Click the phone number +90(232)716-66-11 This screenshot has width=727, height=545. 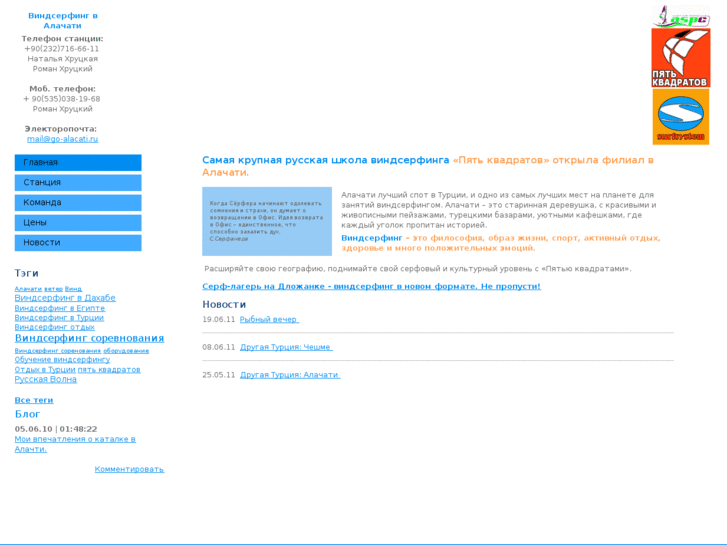pos(62,49)
